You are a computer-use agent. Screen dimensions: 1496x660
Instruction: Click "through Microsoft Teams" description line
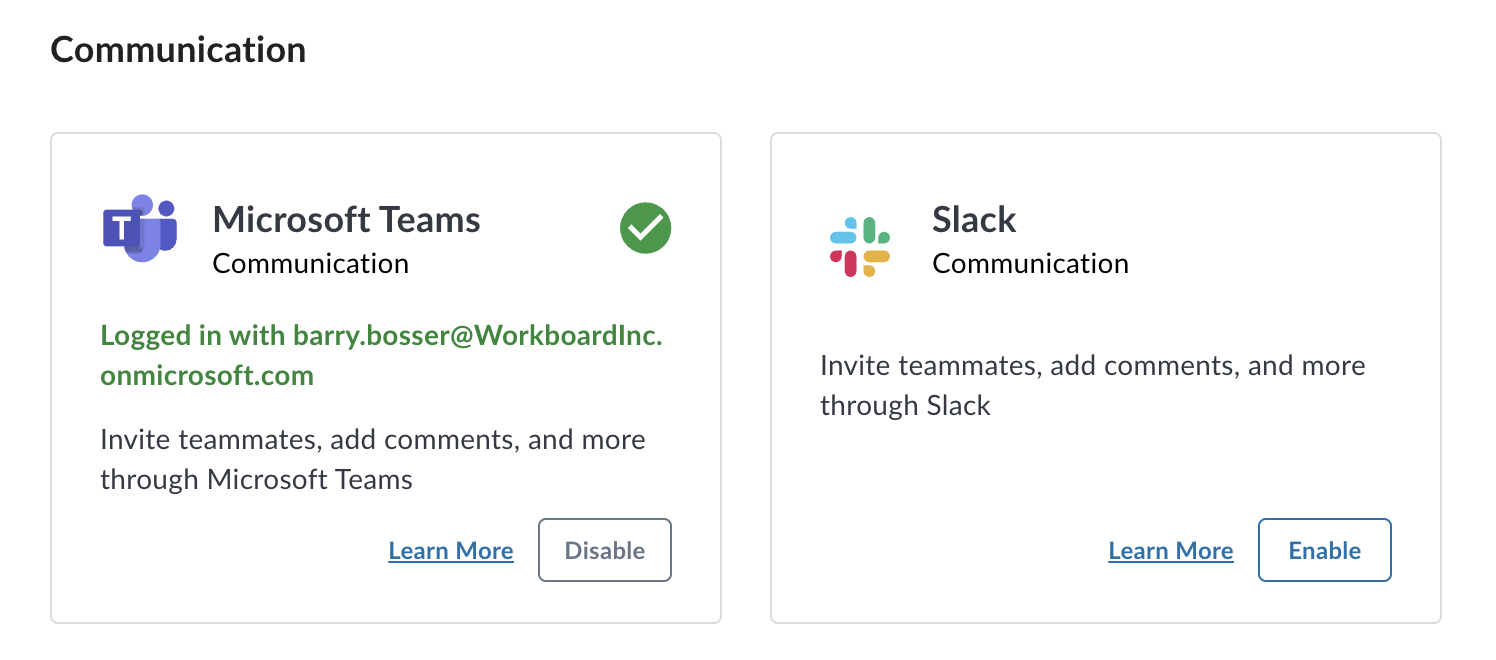point(257,480)
